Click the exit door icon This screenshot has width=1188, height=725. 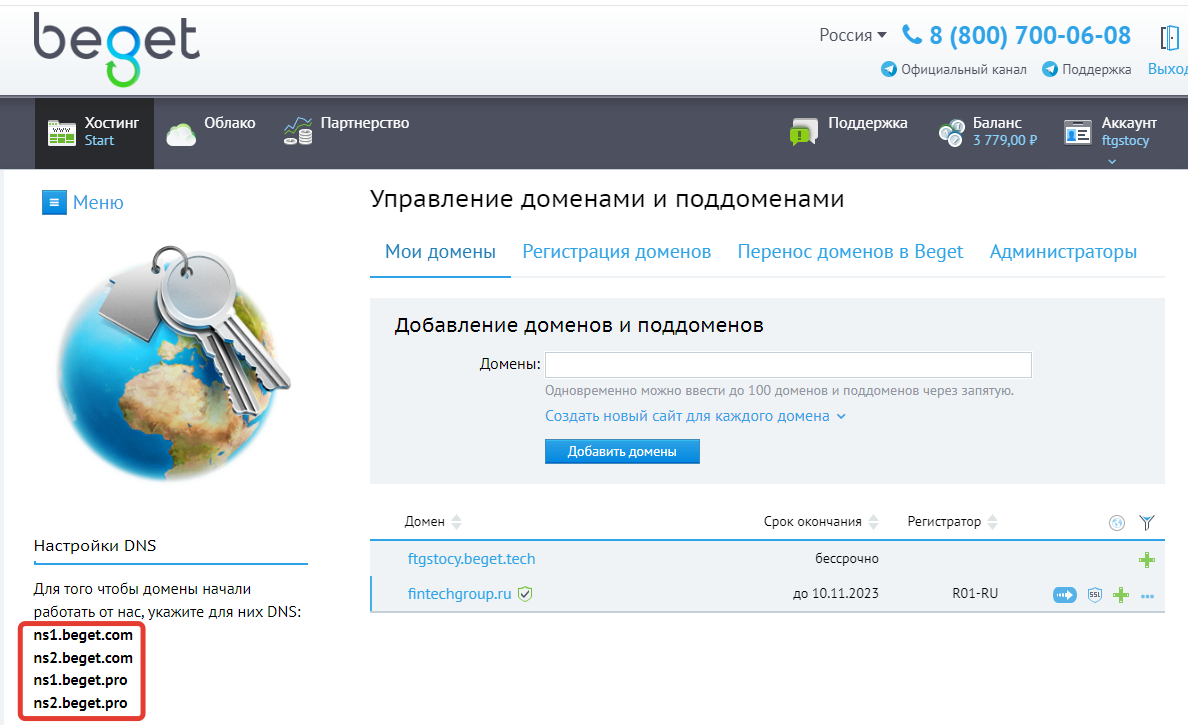point(1169,37)
